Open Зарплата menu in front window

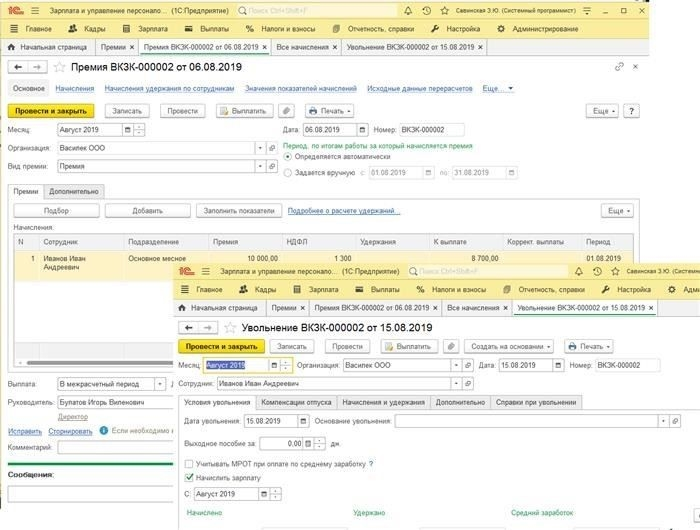(316, 290)
